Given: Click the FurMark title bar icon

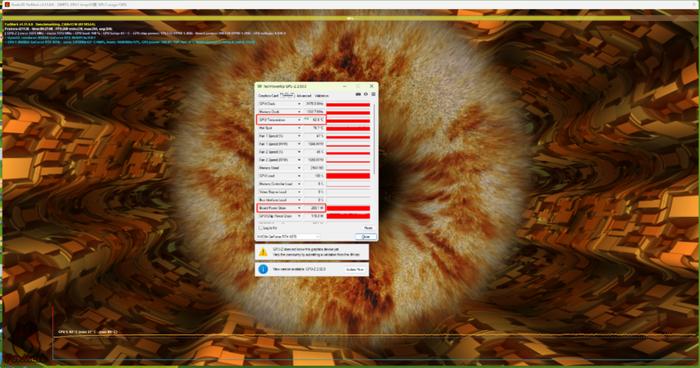Looking at the screenshot, I should (x=7, y=4).
